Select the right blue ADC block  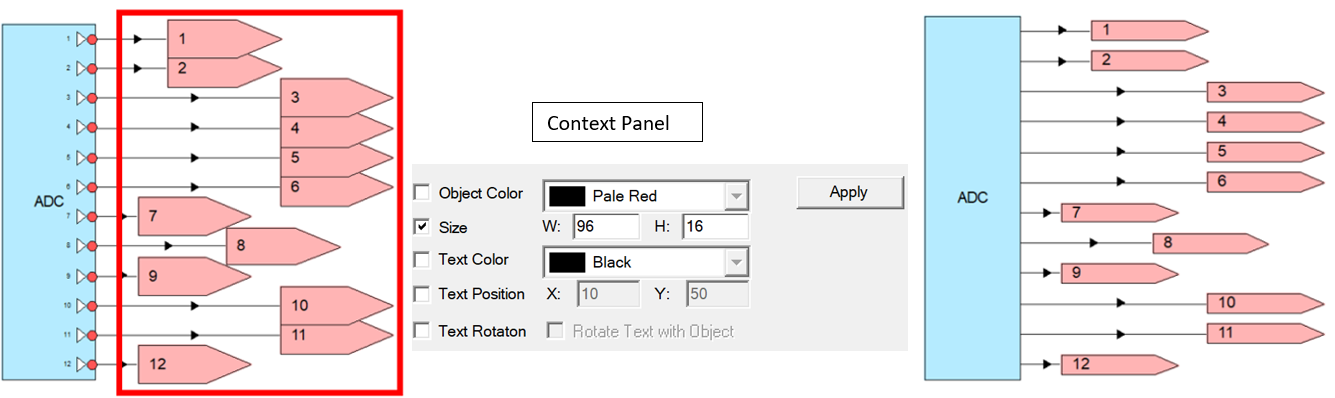pyautogui.click(x=972, y=198)
